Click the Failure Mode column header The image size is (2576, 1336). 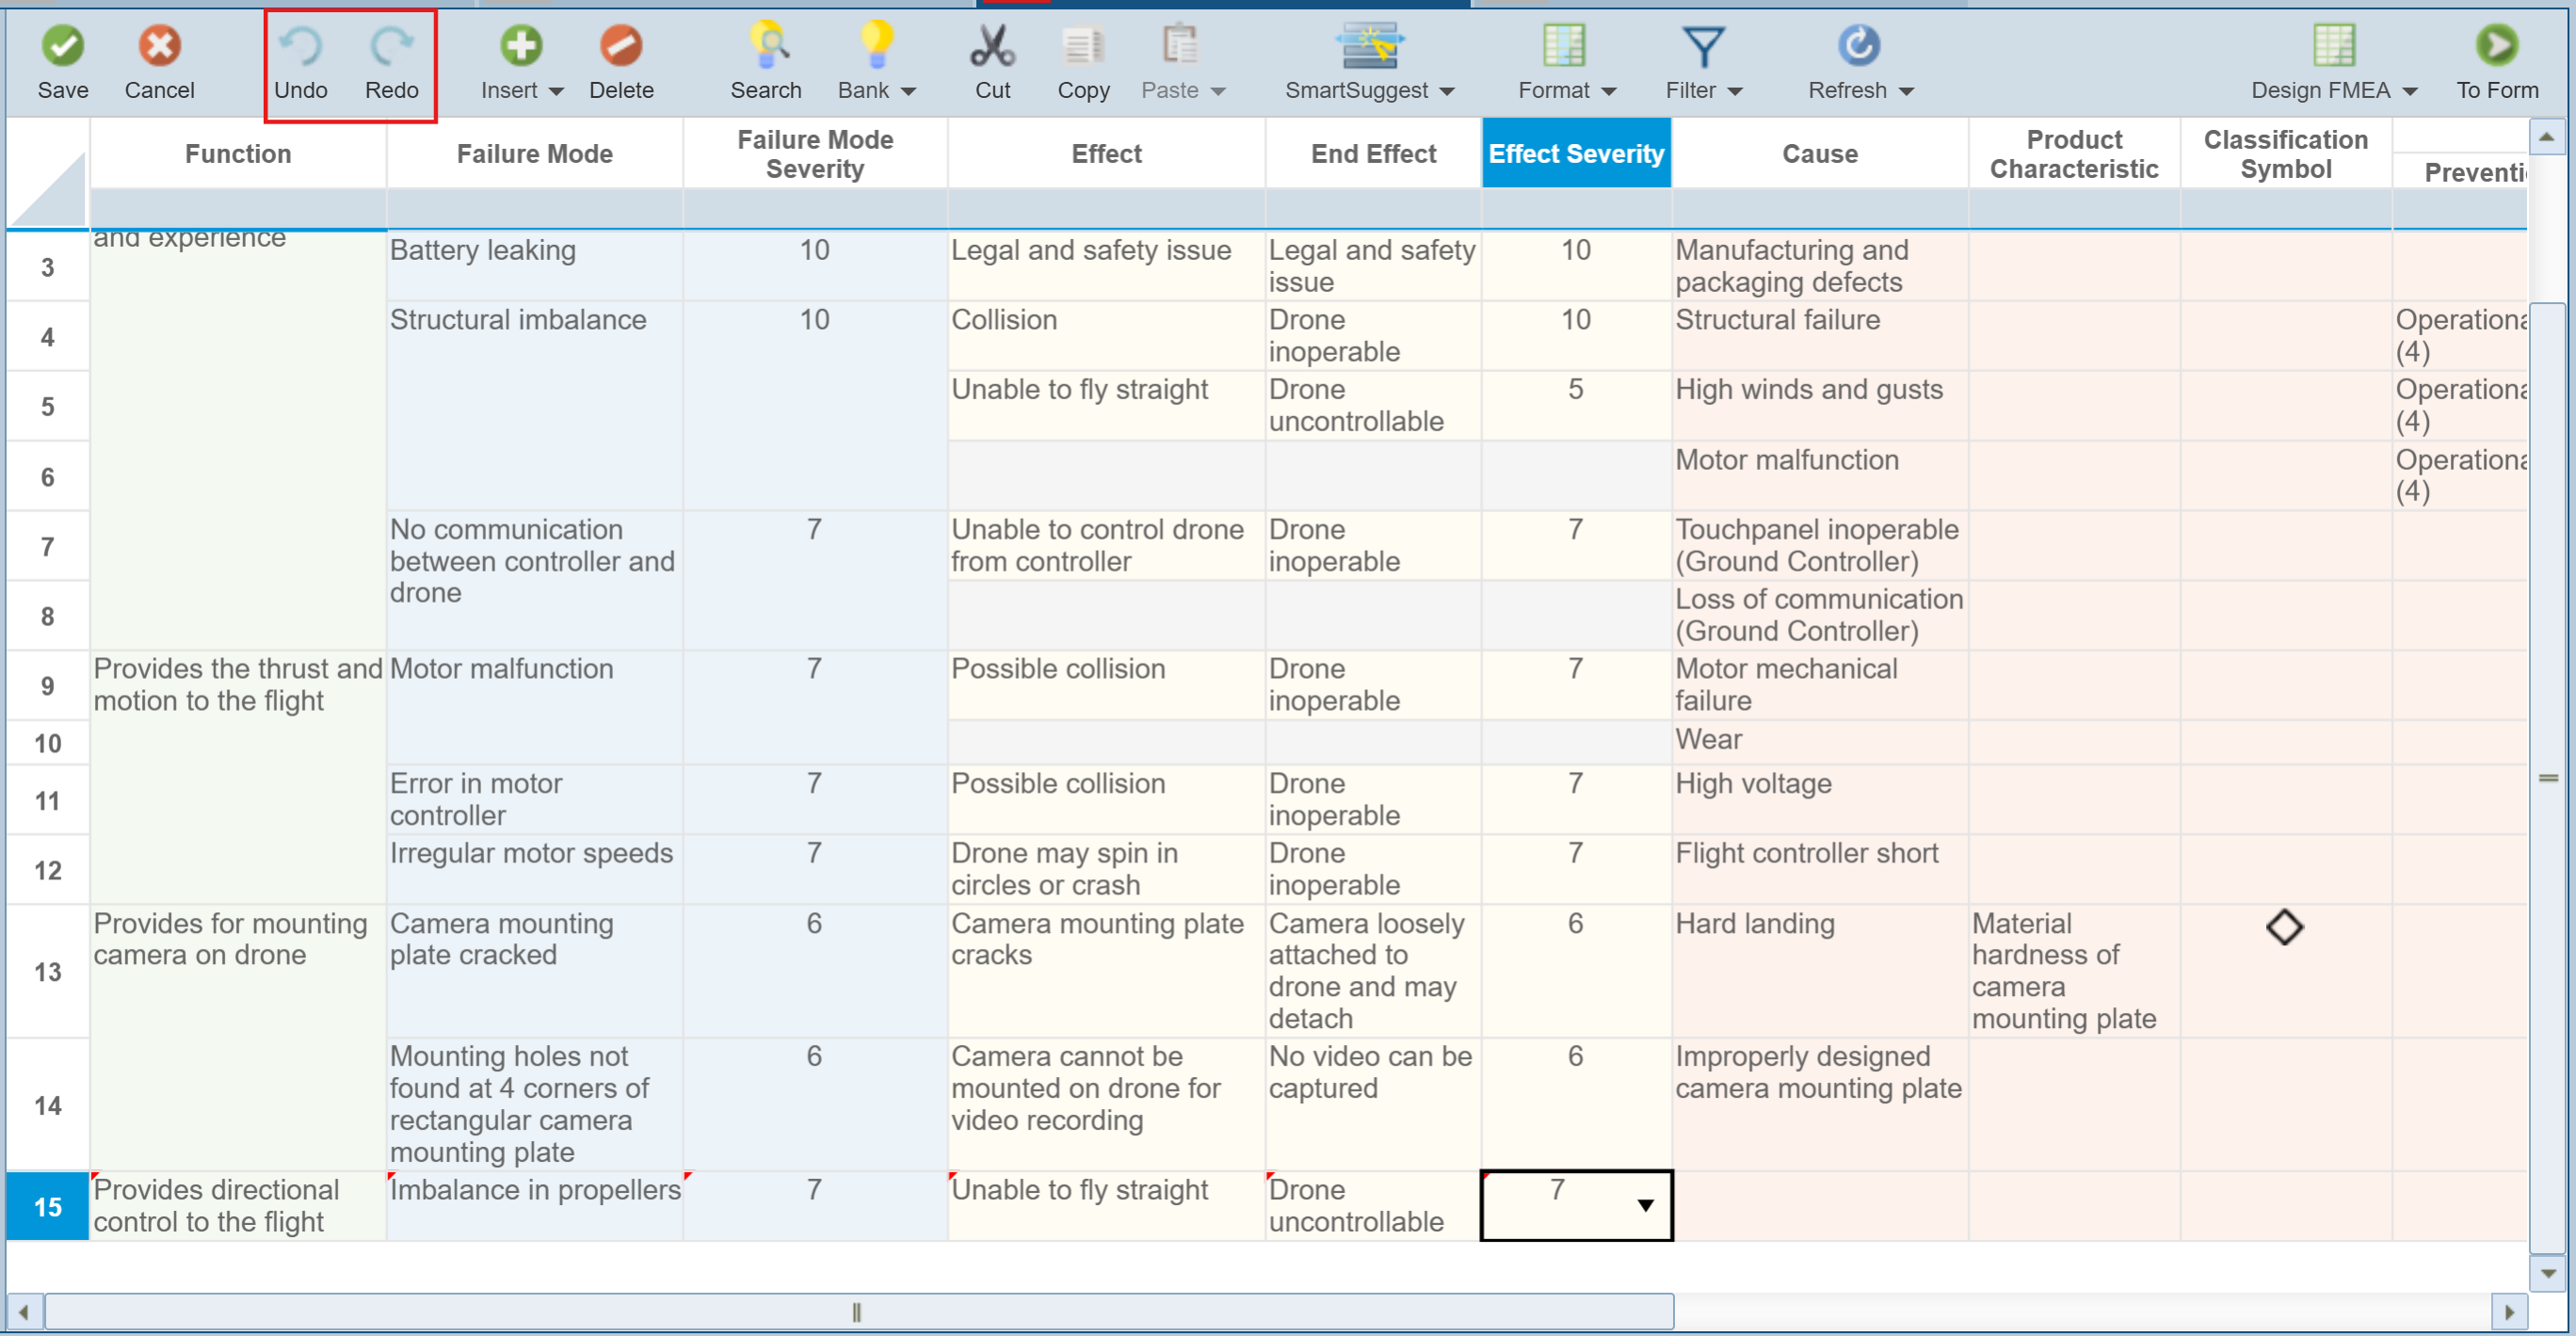click(535, 154)
